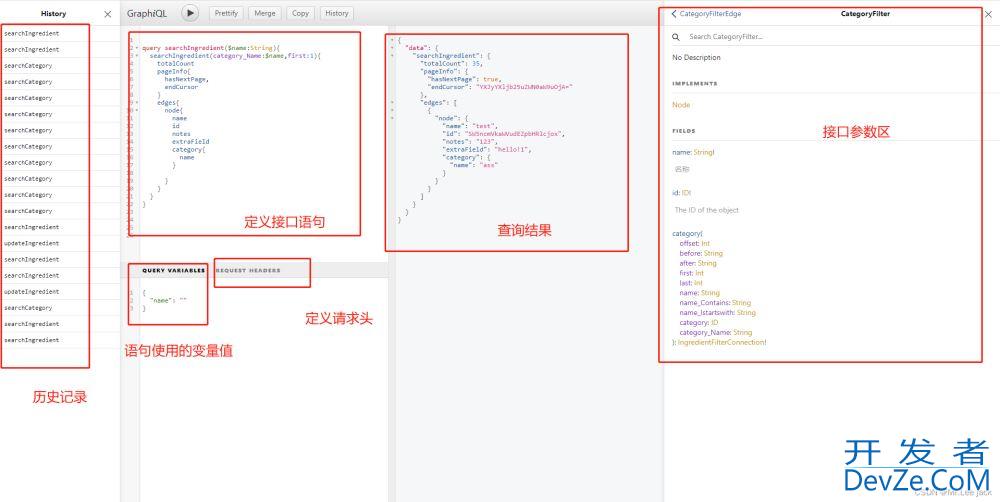Click String type of after argument
Viewport: 1000px width, 502px height.
click(707, 263)
